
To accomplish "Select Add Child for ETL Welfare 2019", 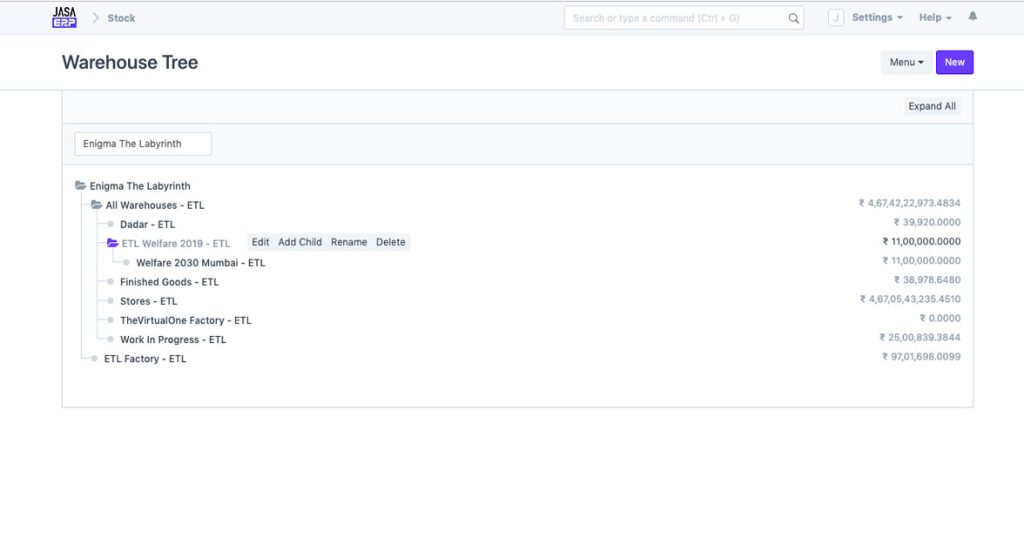I will point(300,242).
